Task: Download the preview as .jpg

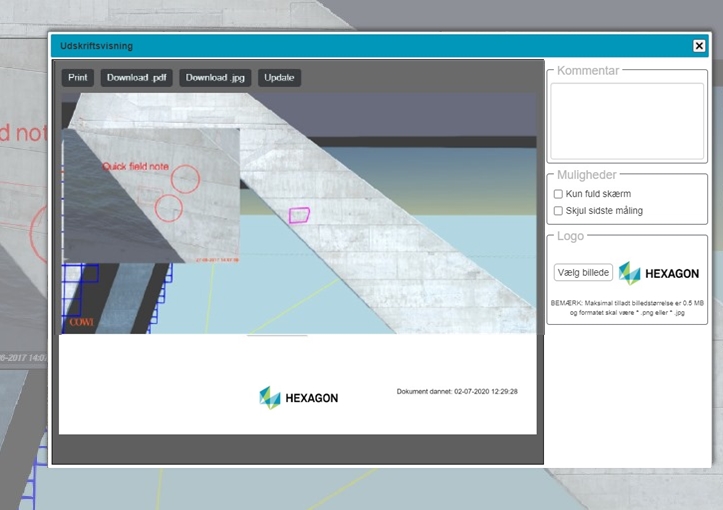Action: point(215,78)
